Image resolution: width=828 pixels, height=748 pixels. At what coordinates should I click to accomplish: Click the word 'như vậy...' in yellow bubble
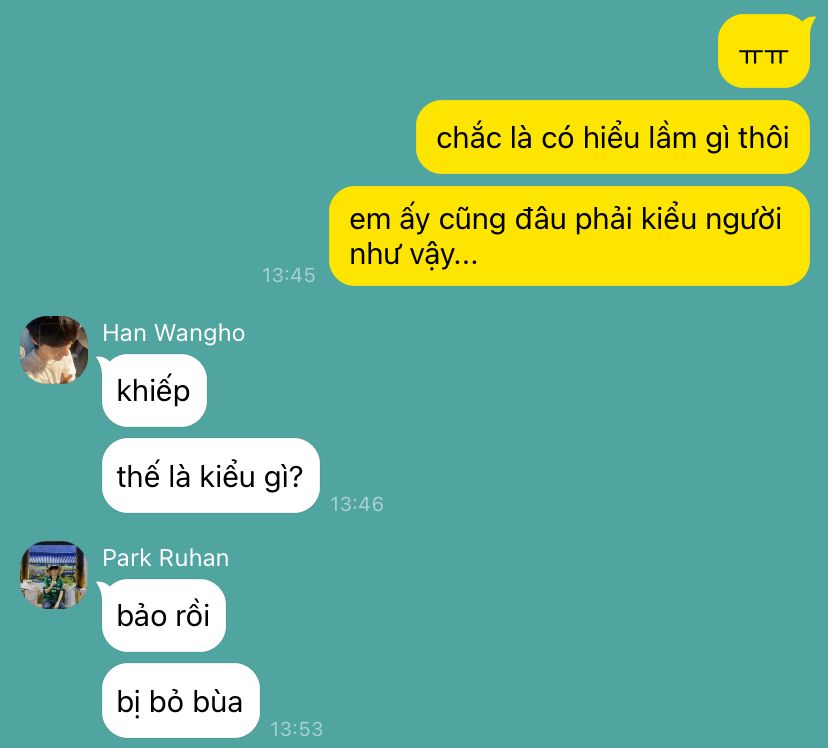[x=413, y=255]
